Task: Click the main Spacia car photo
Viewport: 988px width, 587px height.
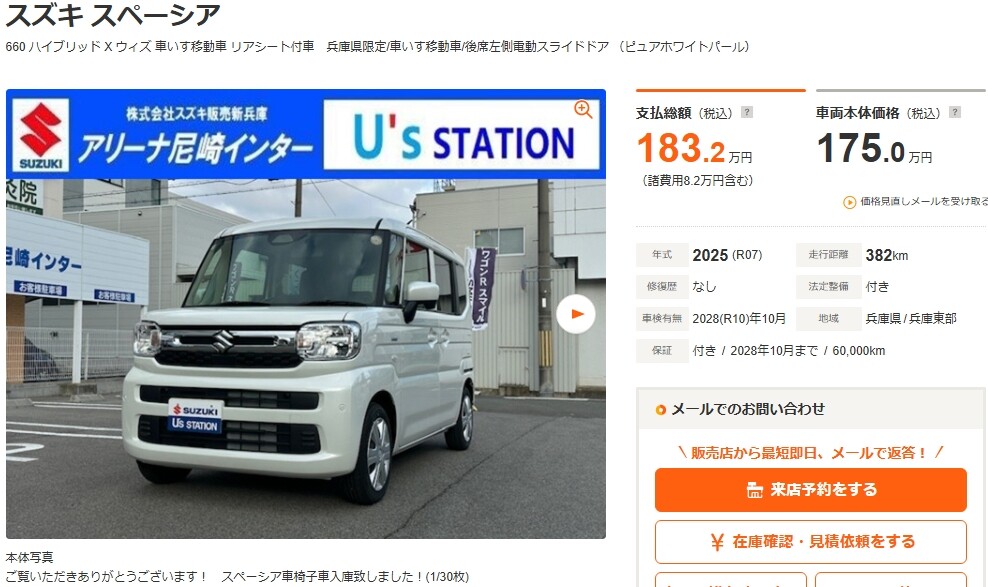Action: [306, 359]
